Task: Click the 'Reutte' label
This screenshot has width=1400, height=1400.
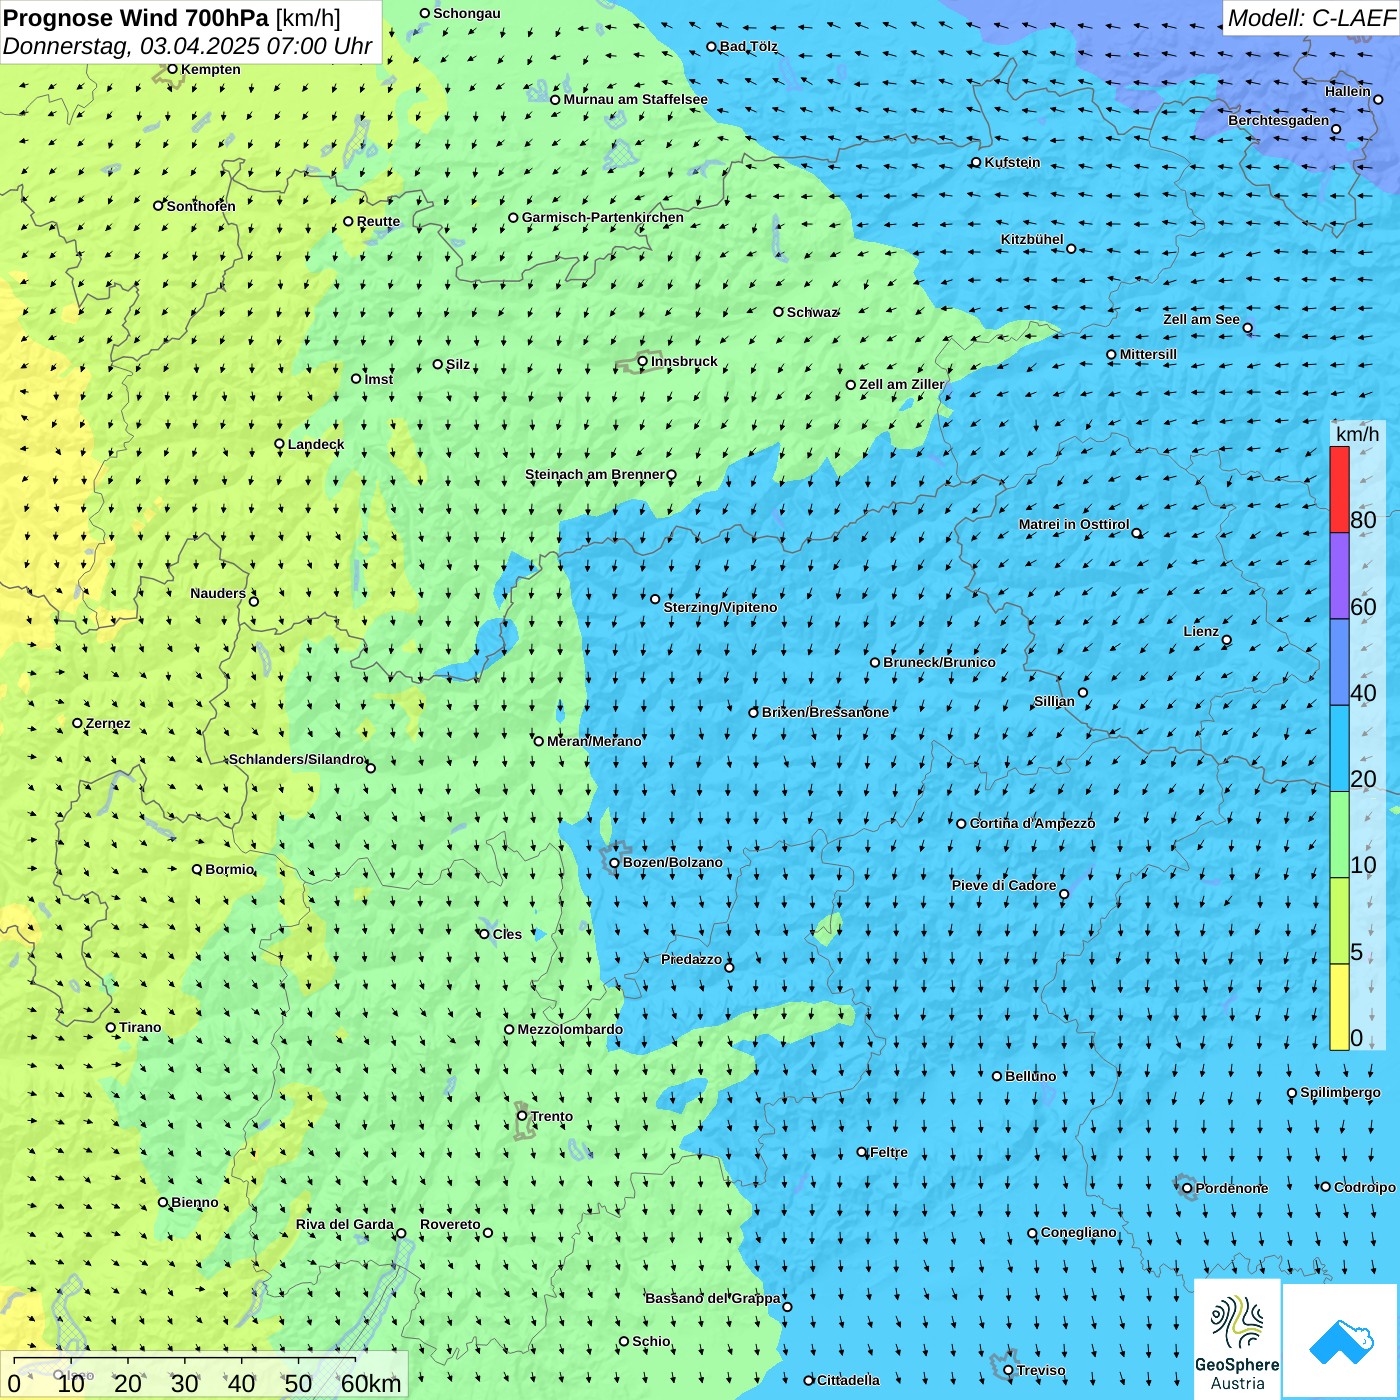Action: click(378, 221)
